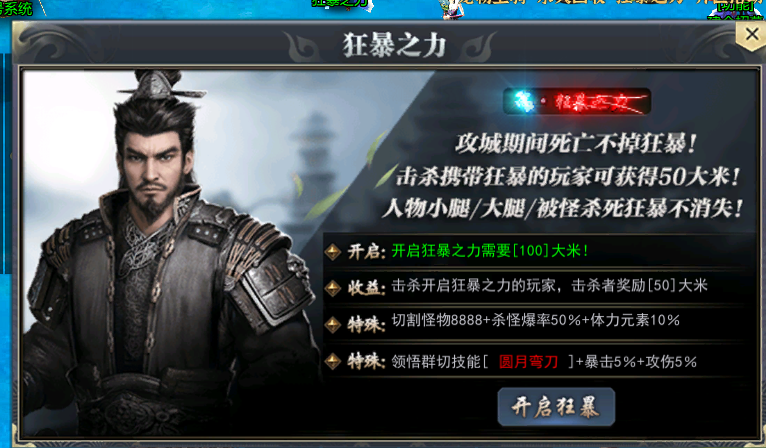Click the green 开启狂暴之力需要[100]大米 text
The width and height of the screenshot is (766, 448).
[489, 251]
